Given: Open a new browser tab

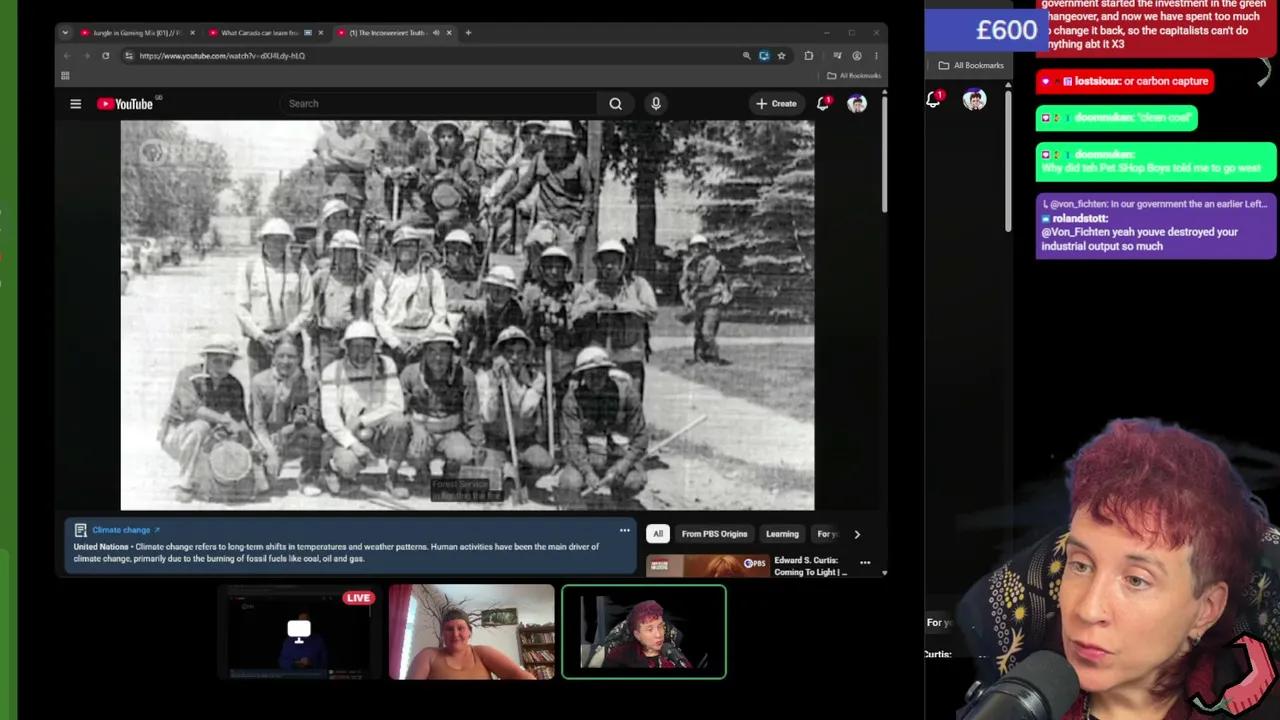Looking at the screenshot, I should pos(468,33).
